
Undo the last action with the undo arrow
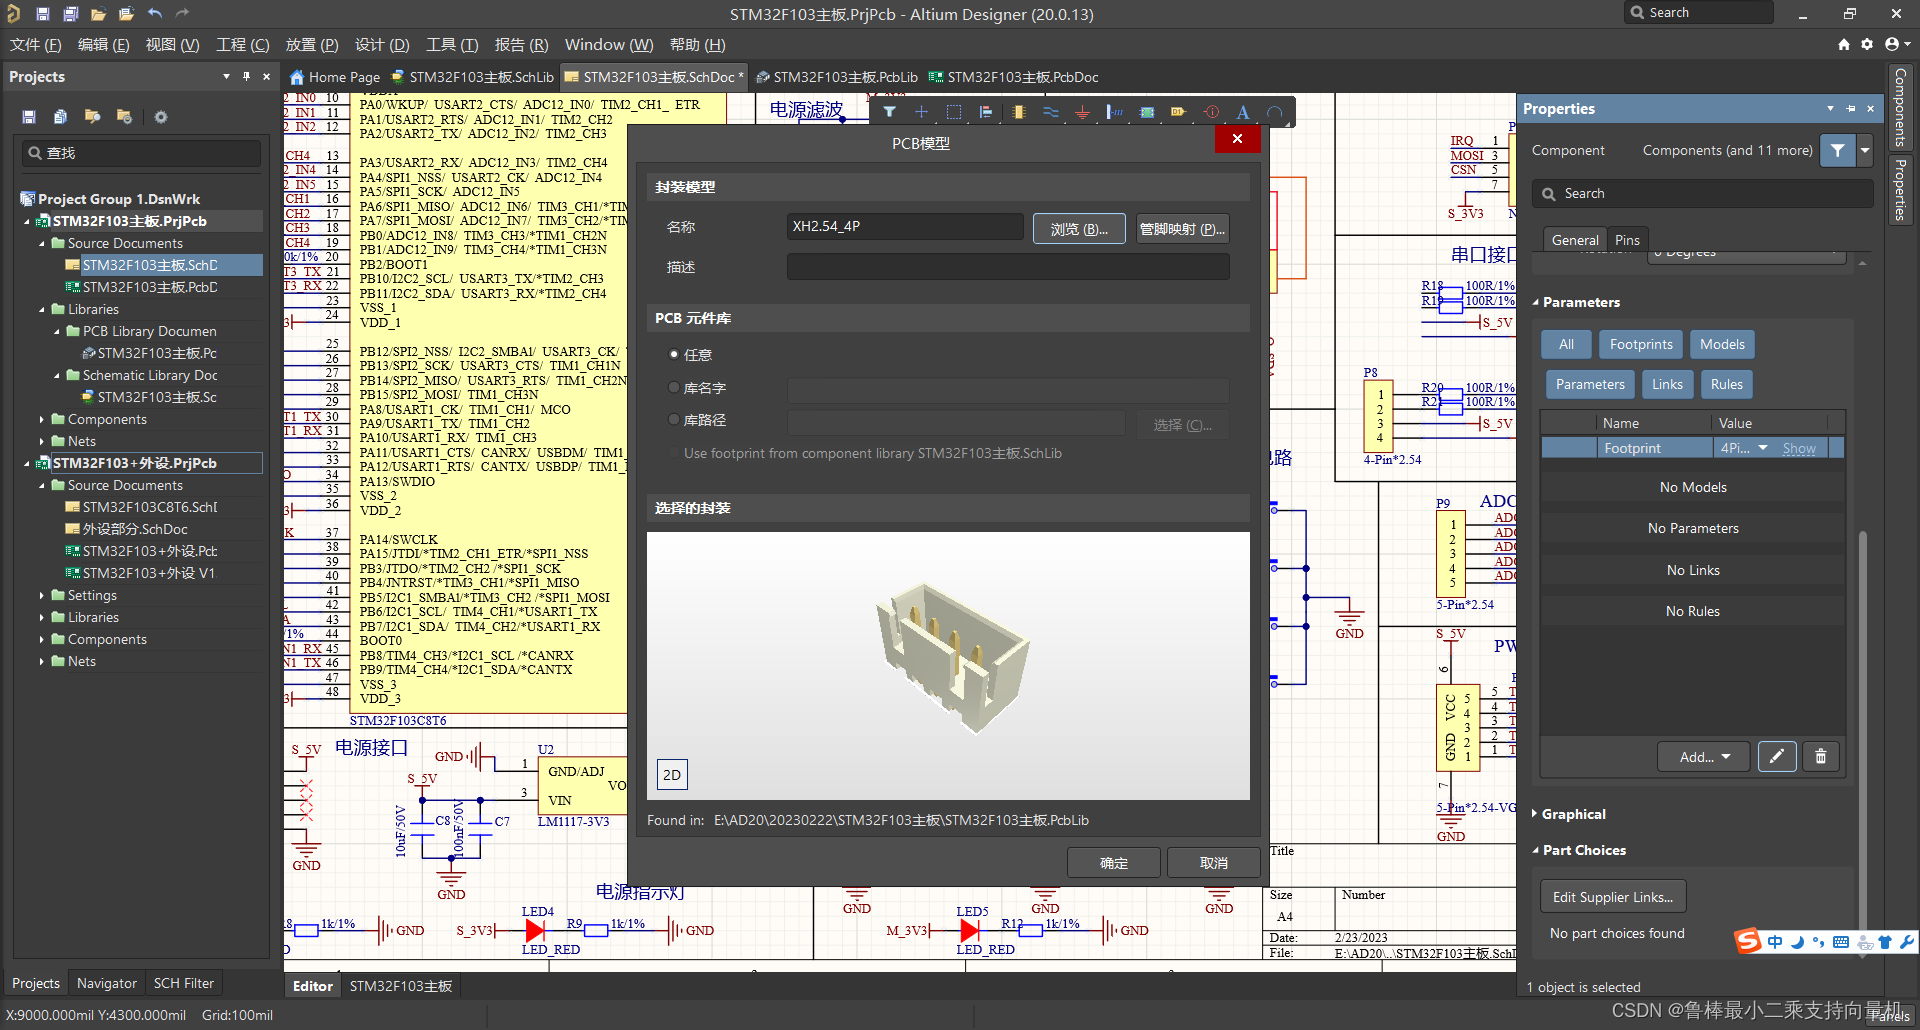pyautogui.click(x=155, y=14)
